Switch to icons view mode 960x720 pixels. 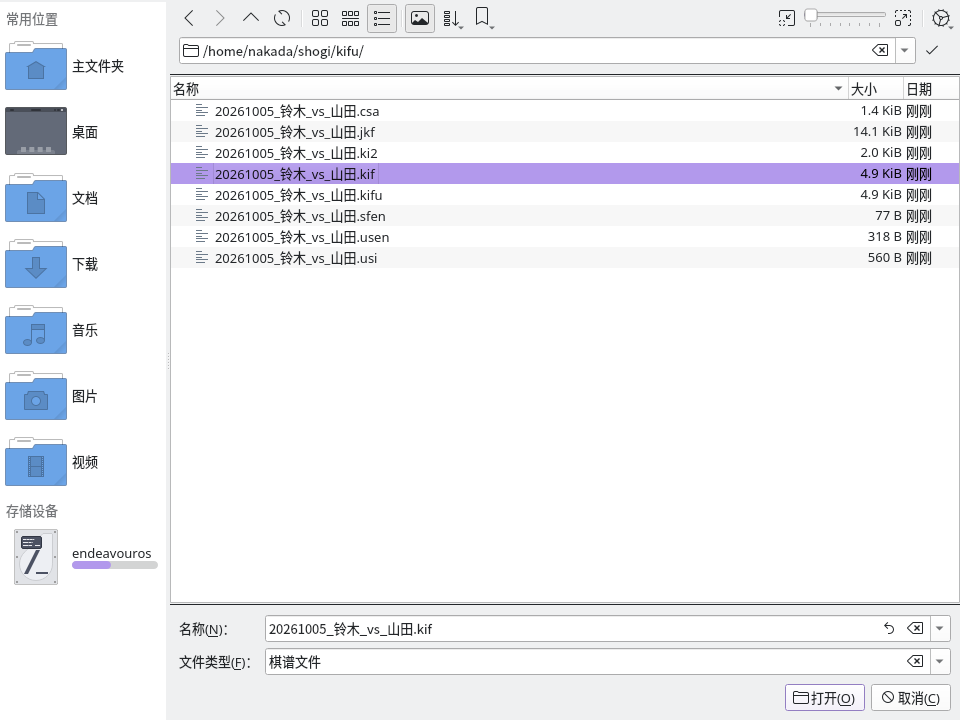point(320,18)
